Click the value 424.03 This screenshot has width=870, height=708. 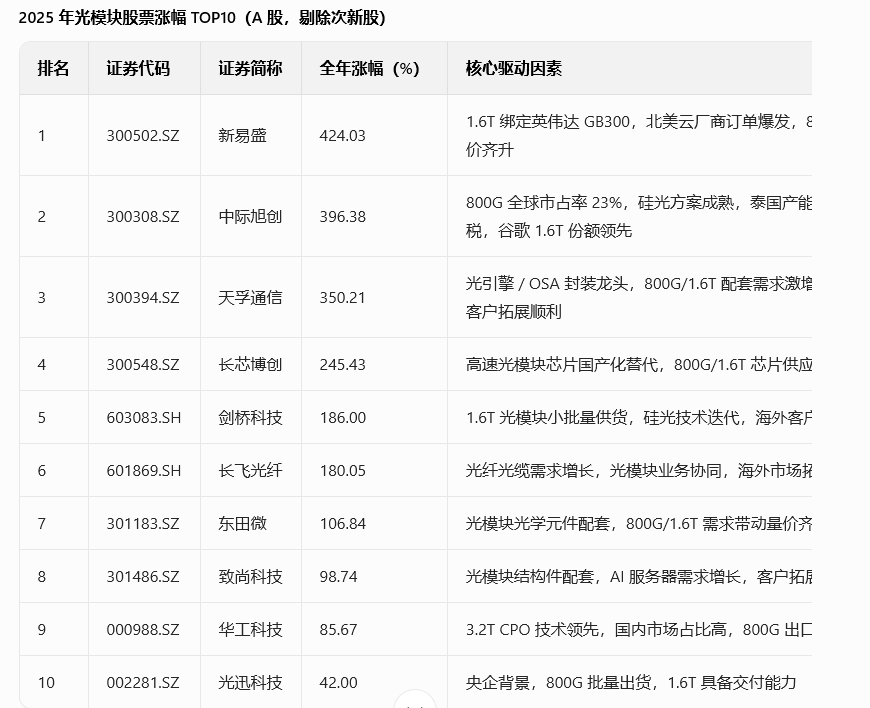coord(342,135)
